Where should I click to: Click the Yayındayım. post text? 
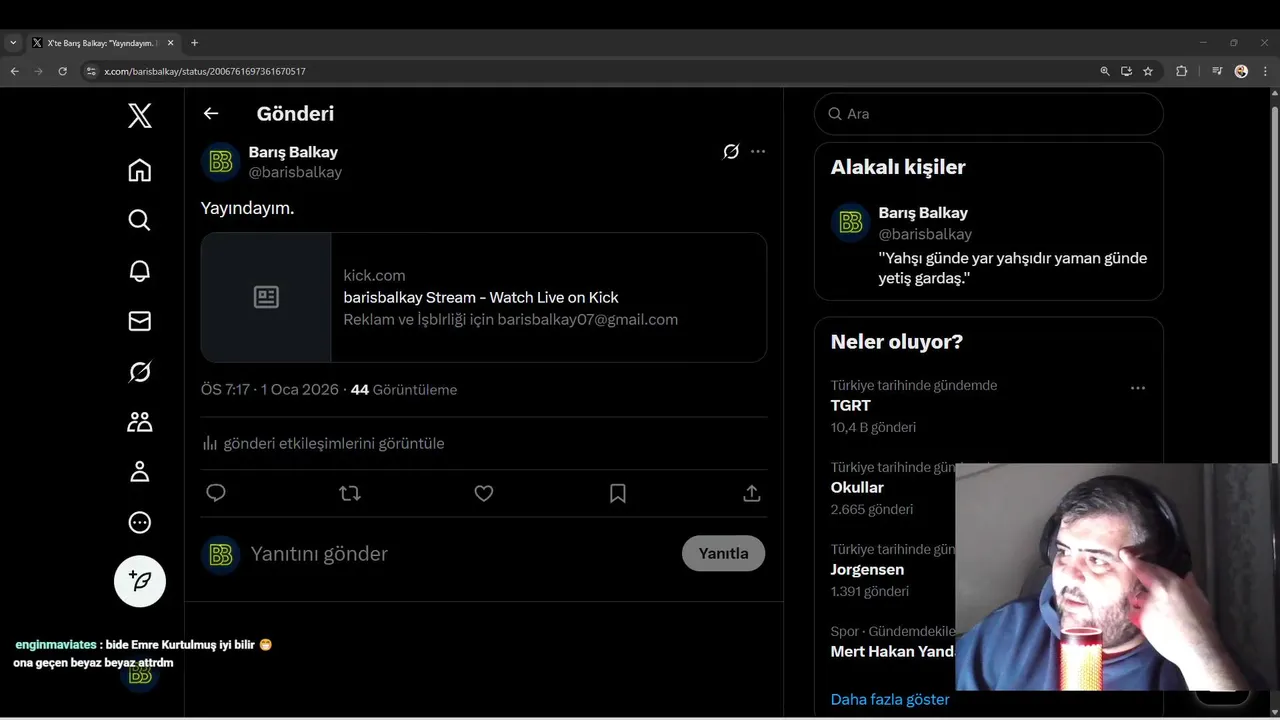click(x=247, y=208)
